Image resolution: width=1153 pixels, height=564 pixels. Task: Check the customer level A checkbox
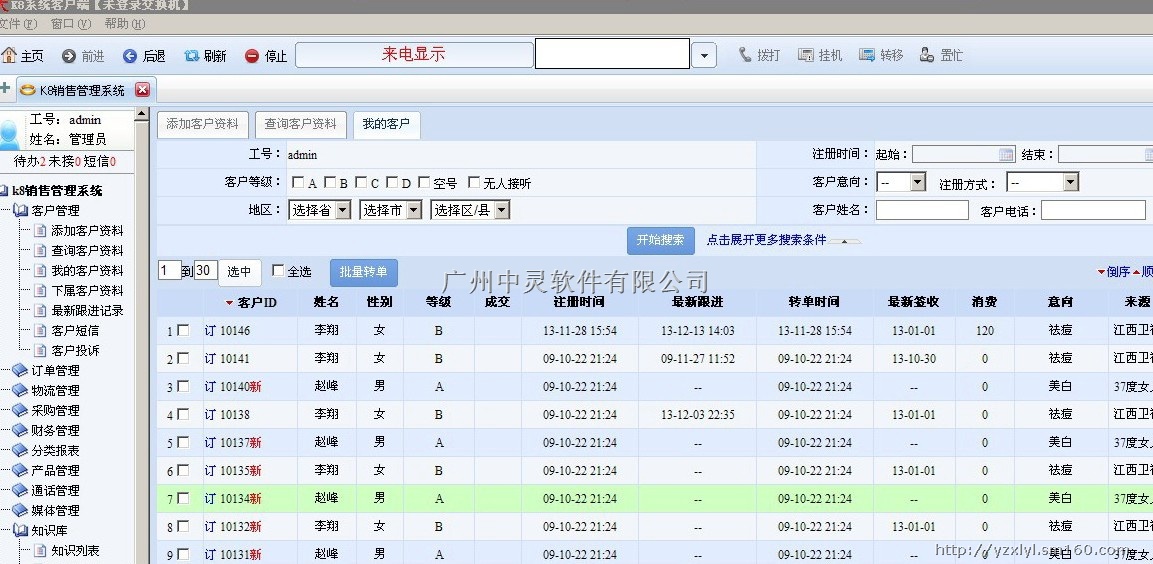[x=298, y=183]
